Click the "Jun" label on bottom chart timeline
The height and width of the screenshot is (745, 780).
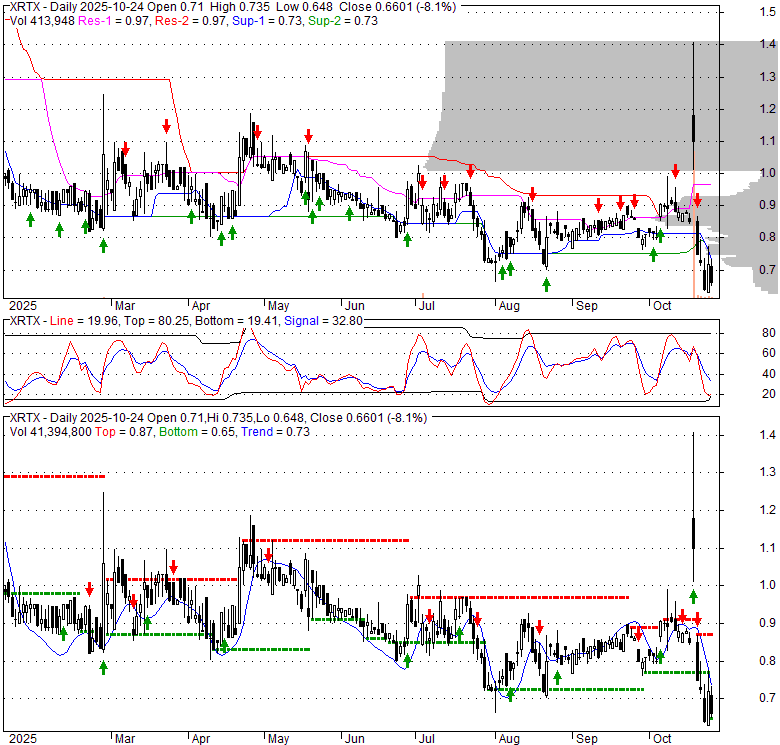[x=355, y=739]
